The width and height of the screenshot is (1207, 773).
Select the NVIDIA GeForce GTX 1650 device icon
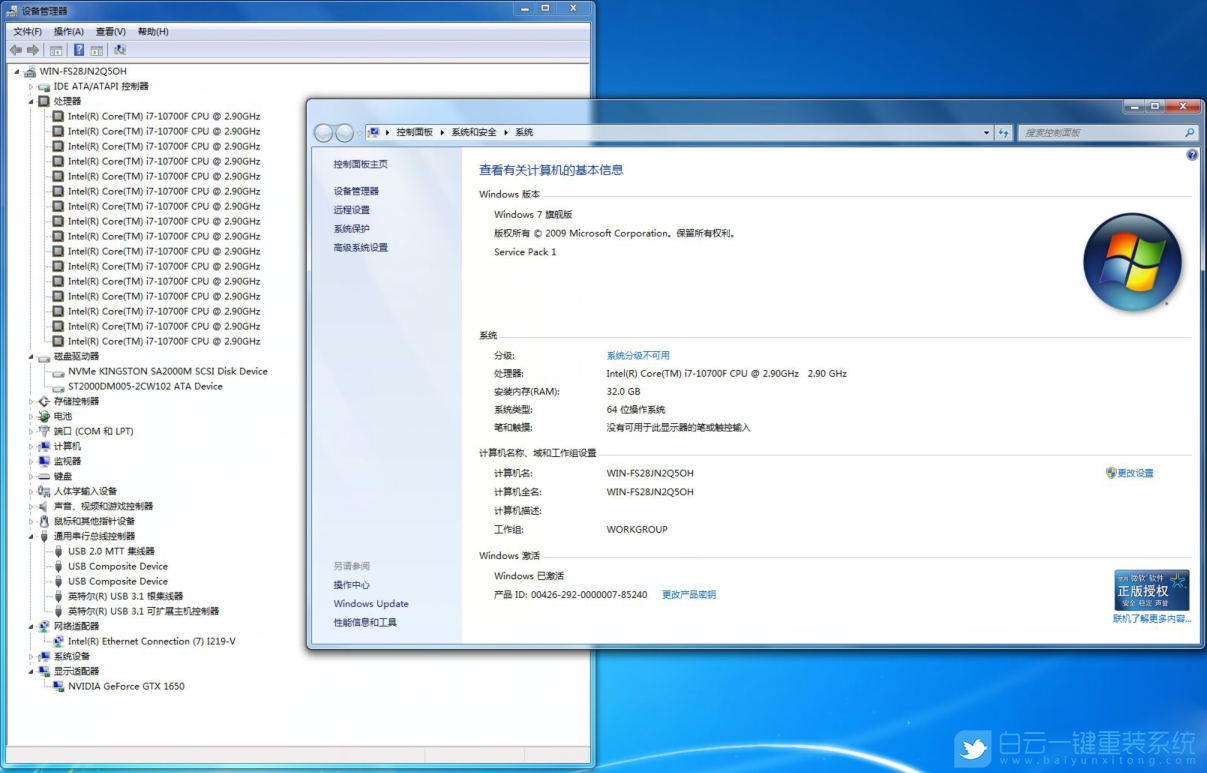point(59,686)
